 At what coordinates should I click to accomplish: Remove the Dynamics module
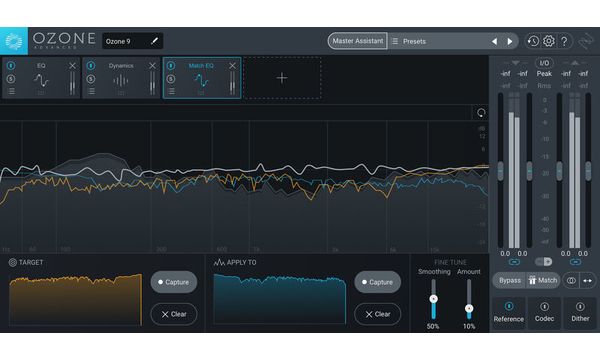pyautogui.click(x=152, y=66)
